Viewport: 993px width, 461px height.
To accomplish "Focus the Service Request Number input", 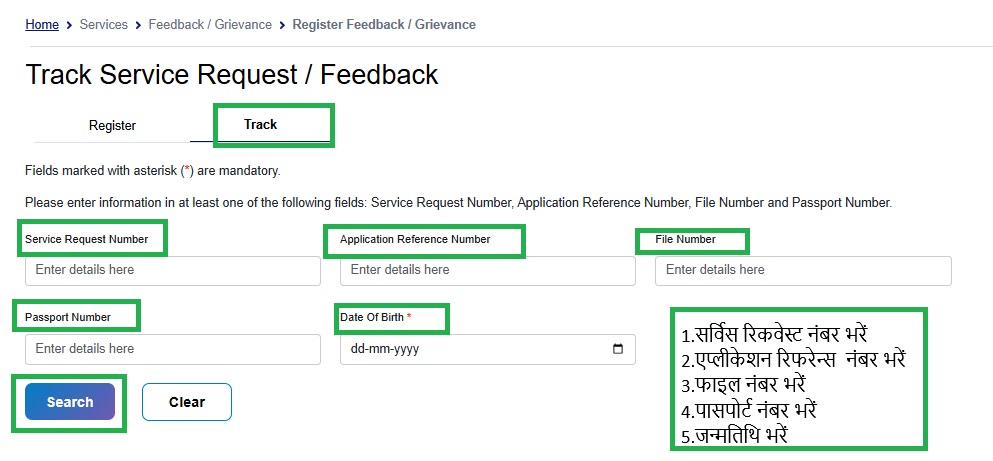I will [173, 270].
